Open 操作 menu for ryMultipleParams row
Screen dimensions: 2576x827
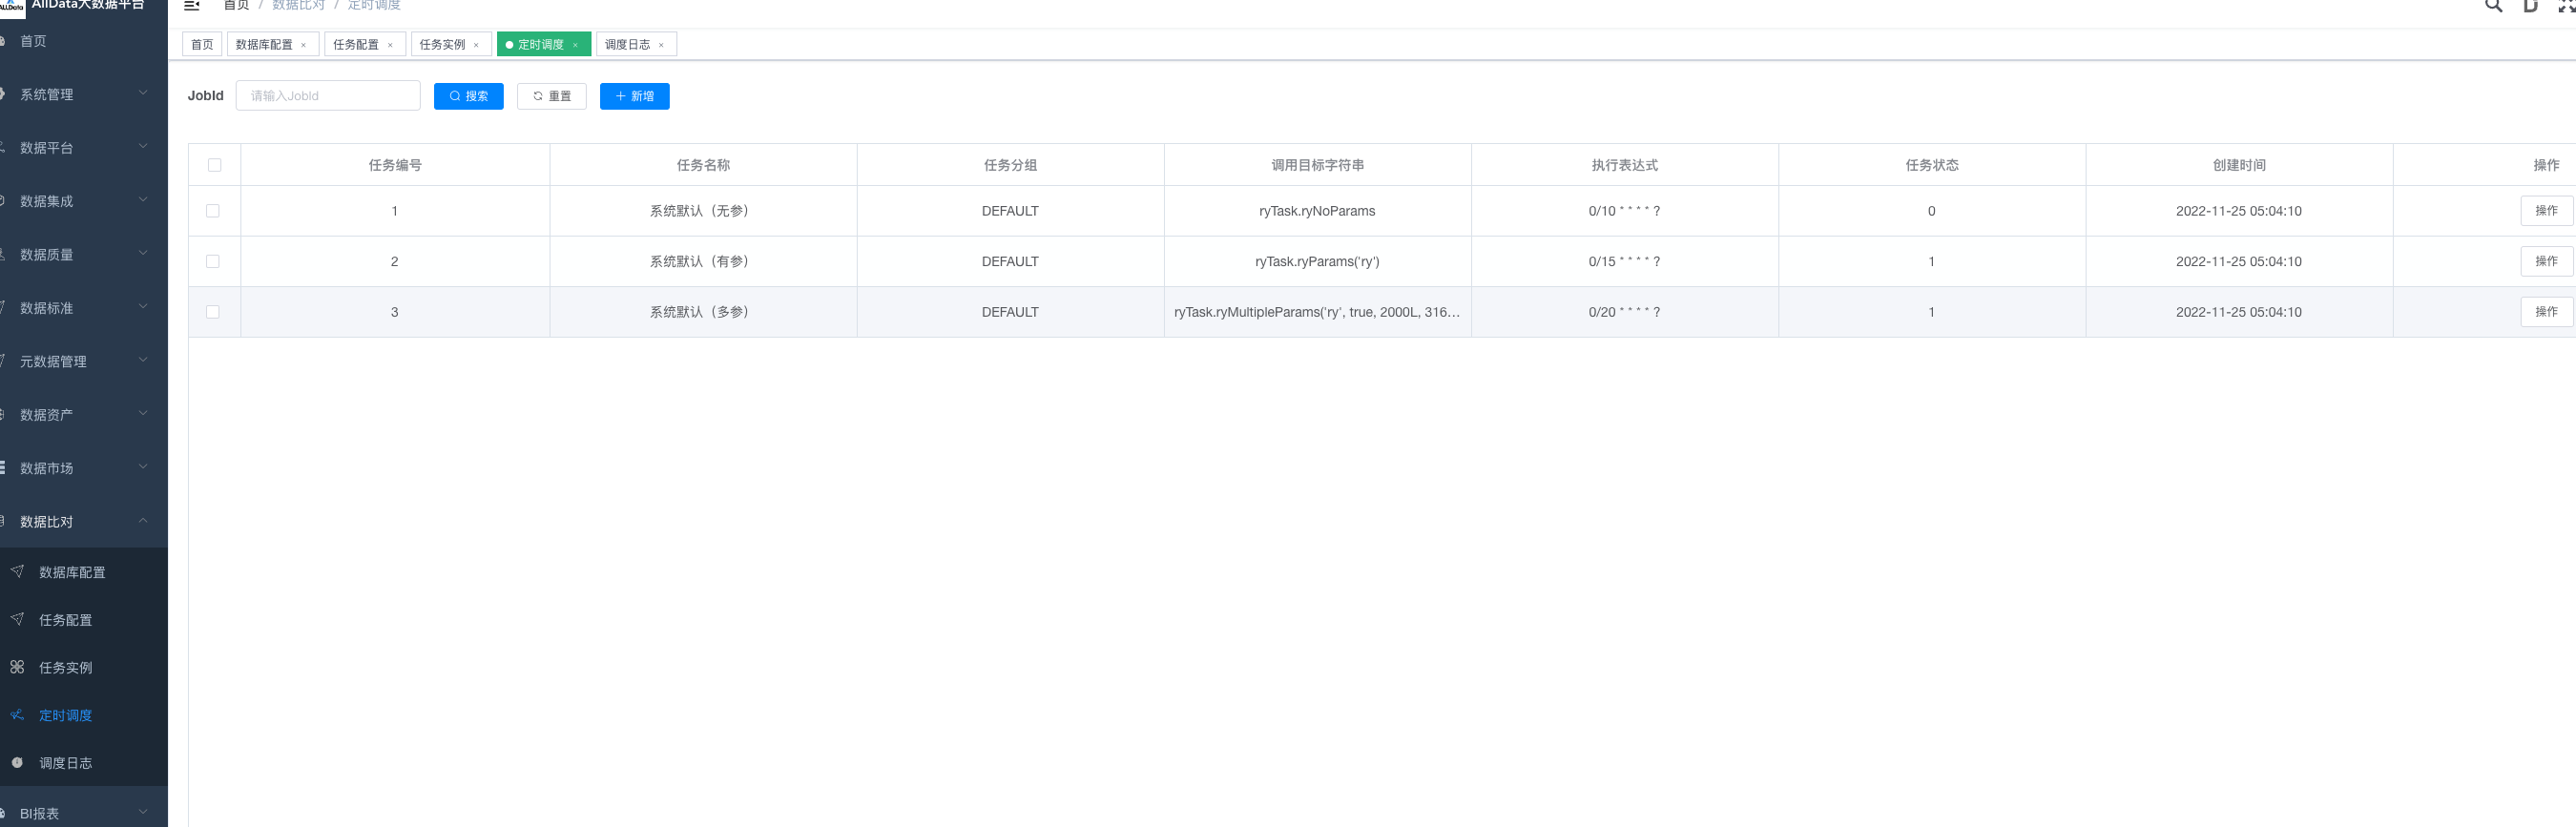(2546, 312)
